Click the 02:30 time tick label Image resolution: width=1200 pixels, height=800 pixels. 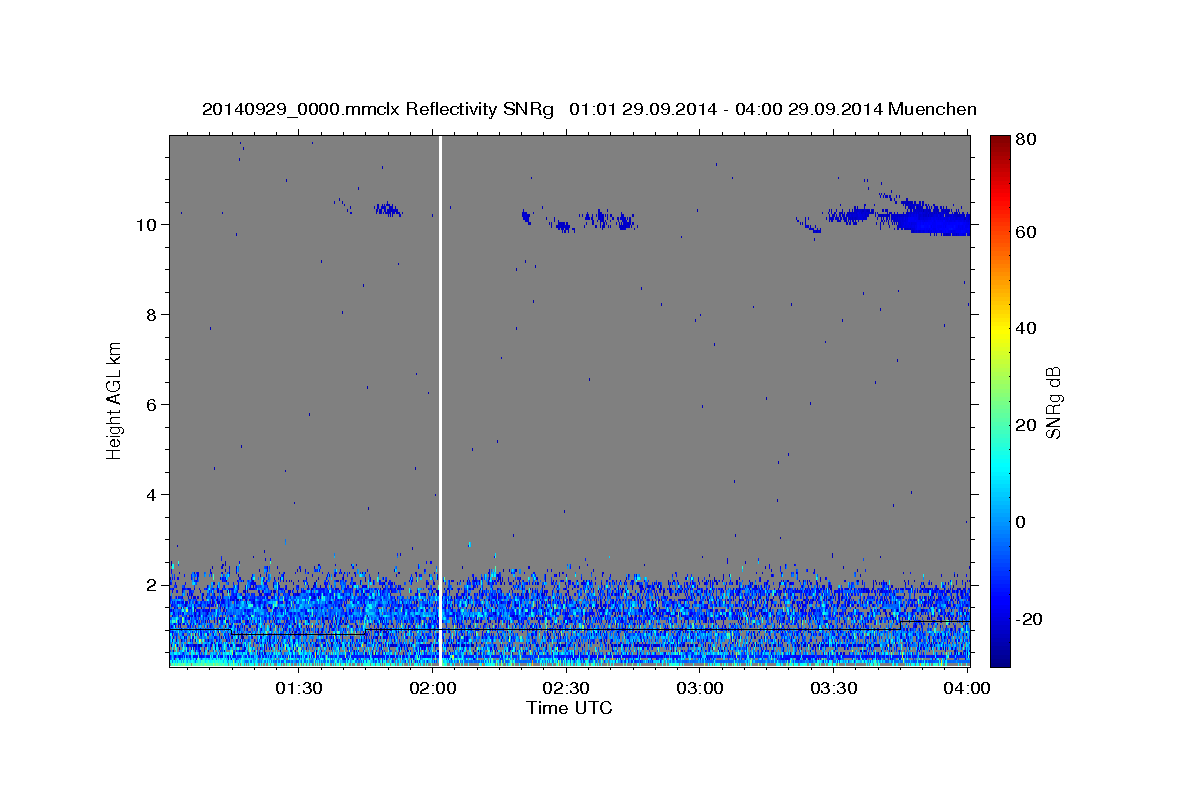click(x=566, y=688)
